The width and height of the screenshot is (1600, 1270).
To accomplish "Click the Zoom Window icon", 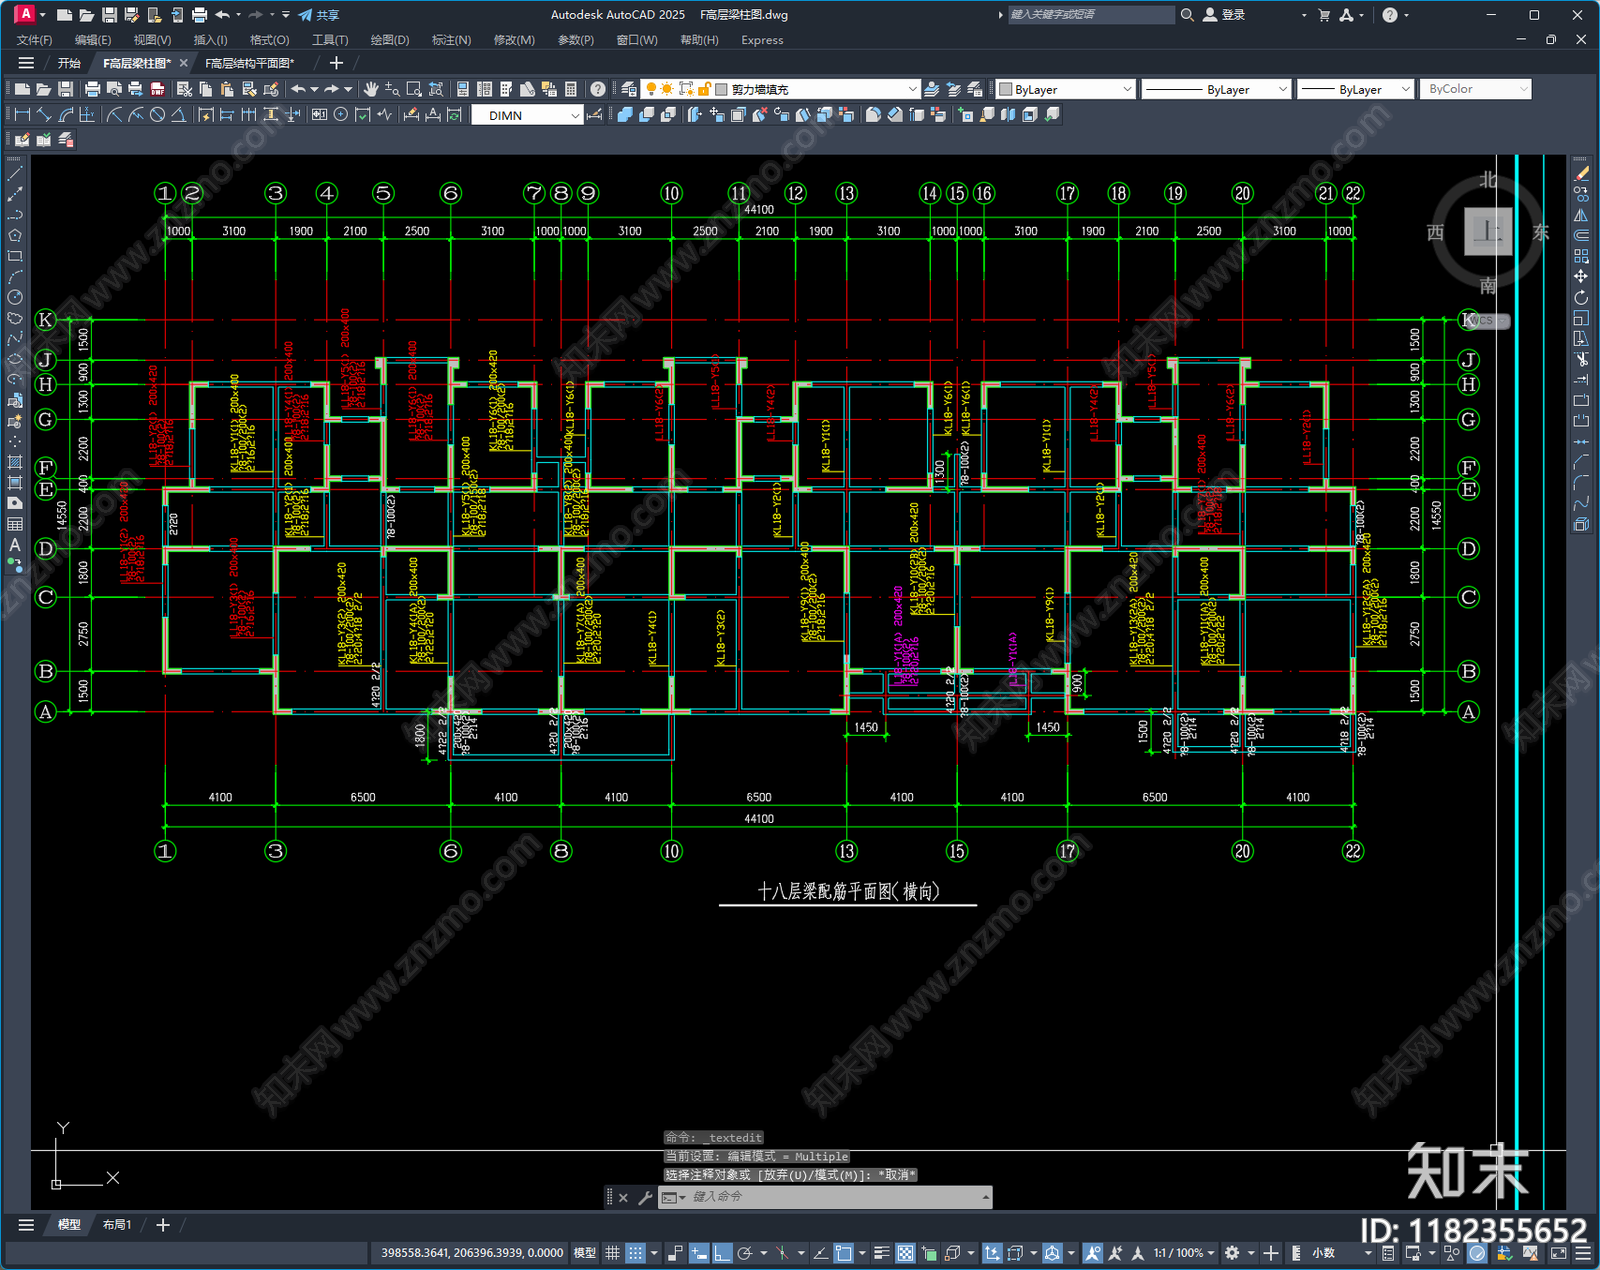I will coord(414,89).
